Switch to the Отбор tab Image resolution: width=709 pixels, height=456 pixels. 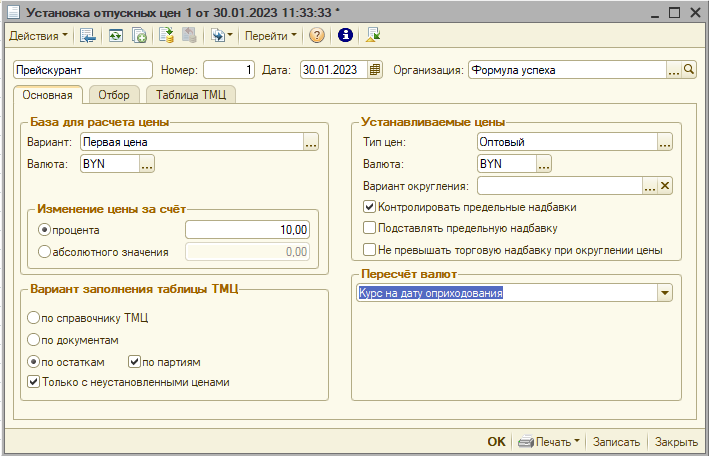(114, 95)
